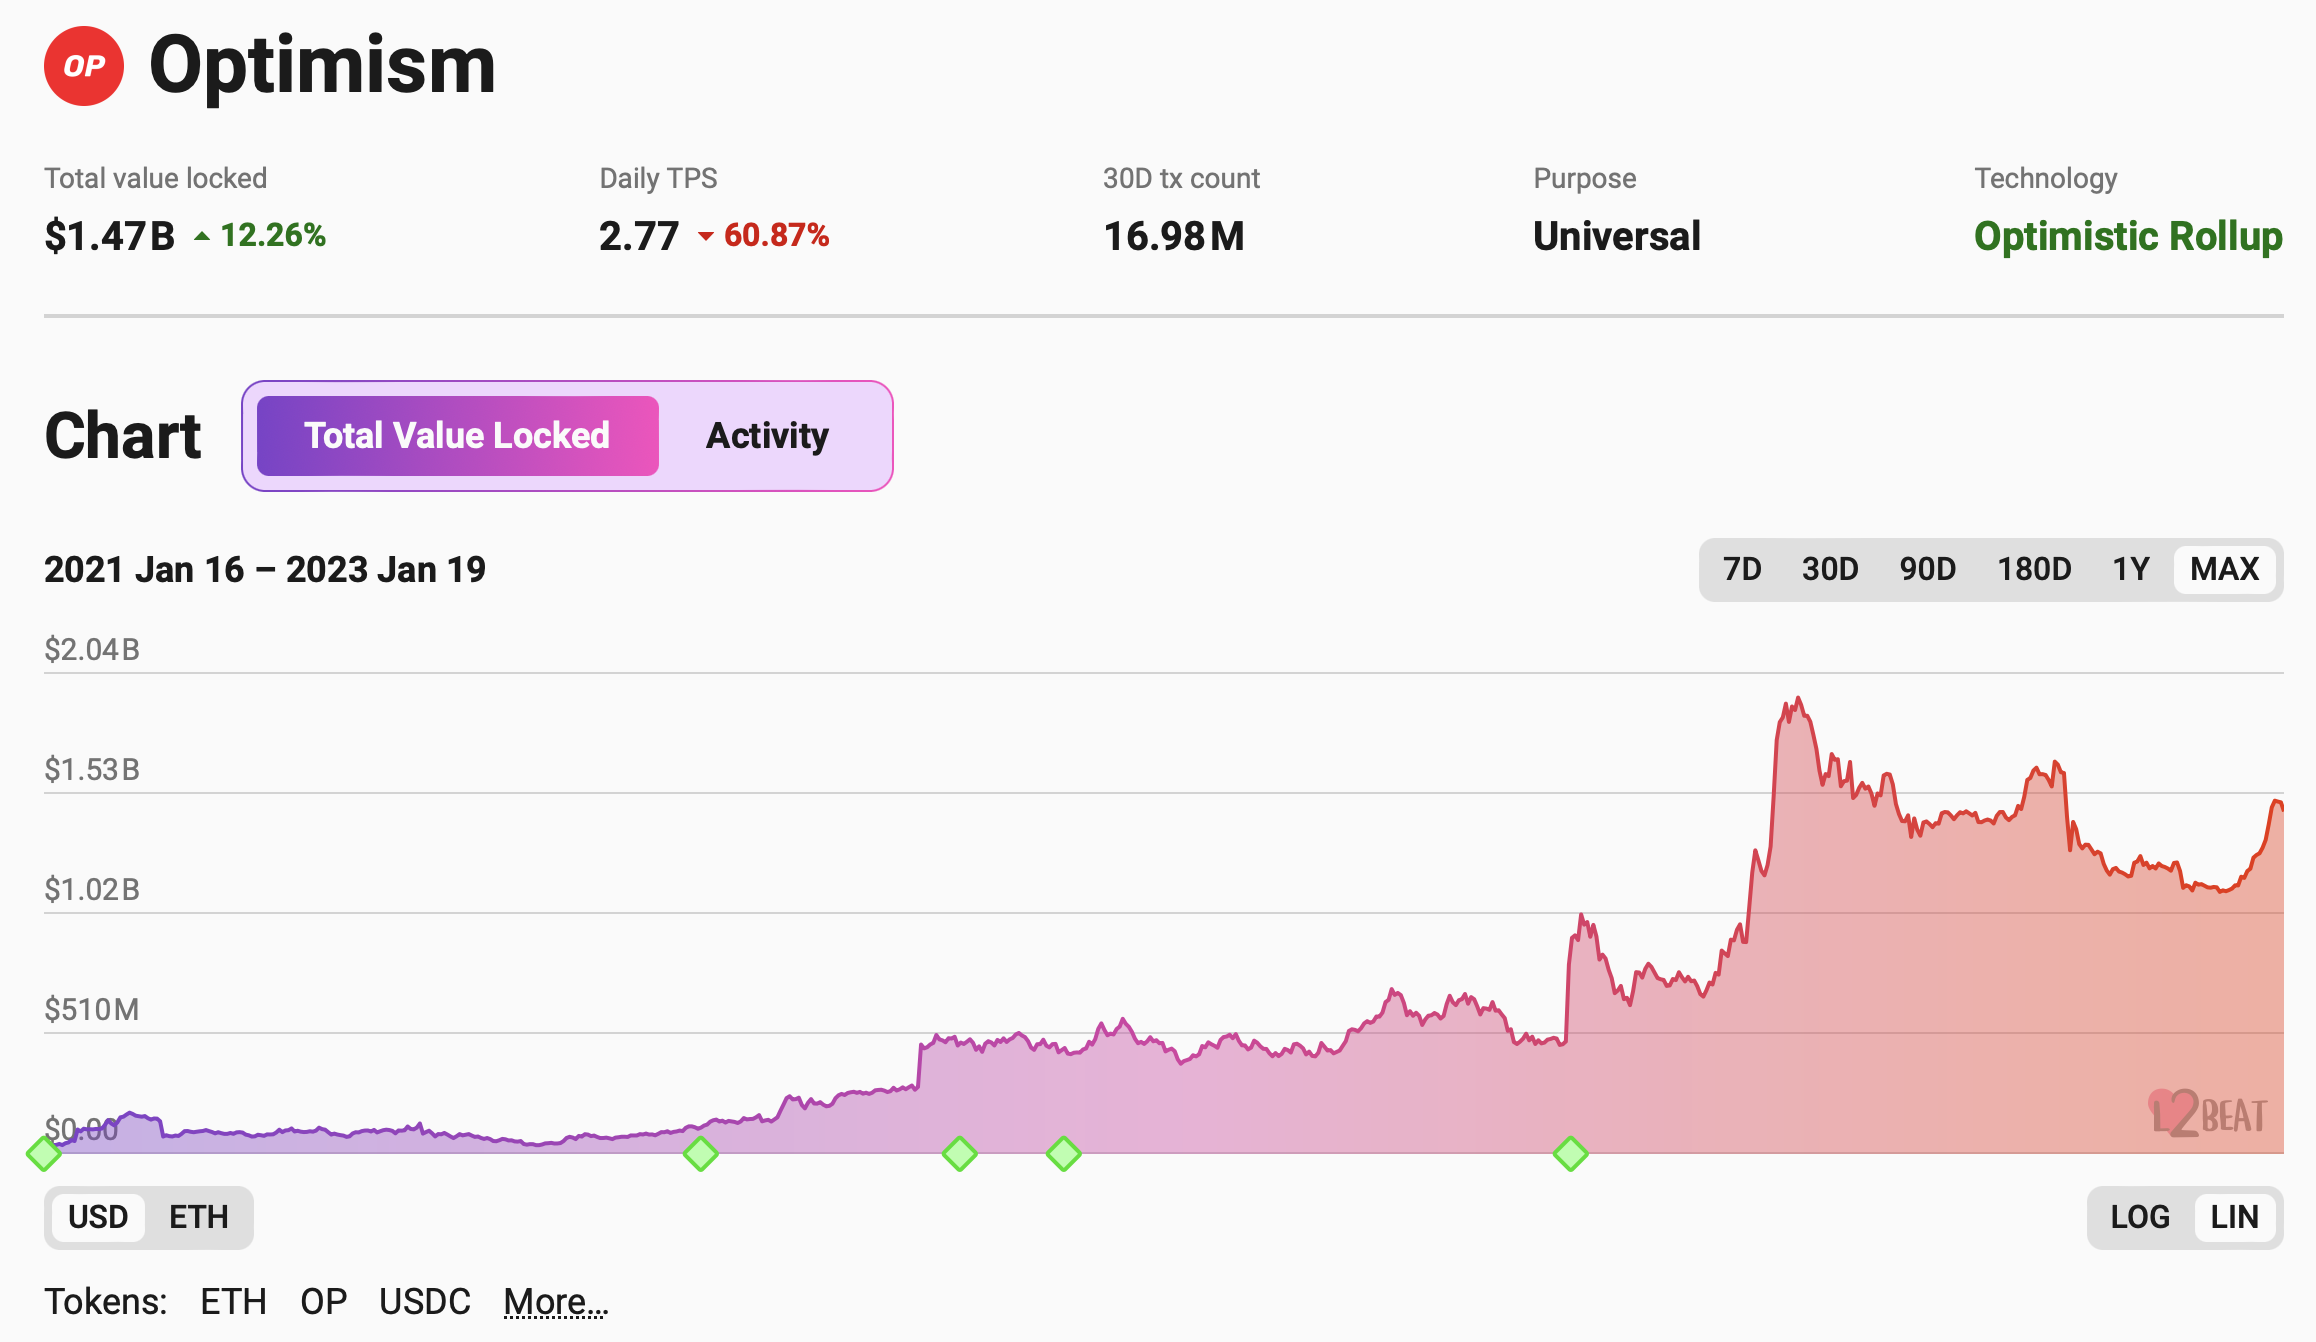Set chart range to 7D

(1742, 569)
